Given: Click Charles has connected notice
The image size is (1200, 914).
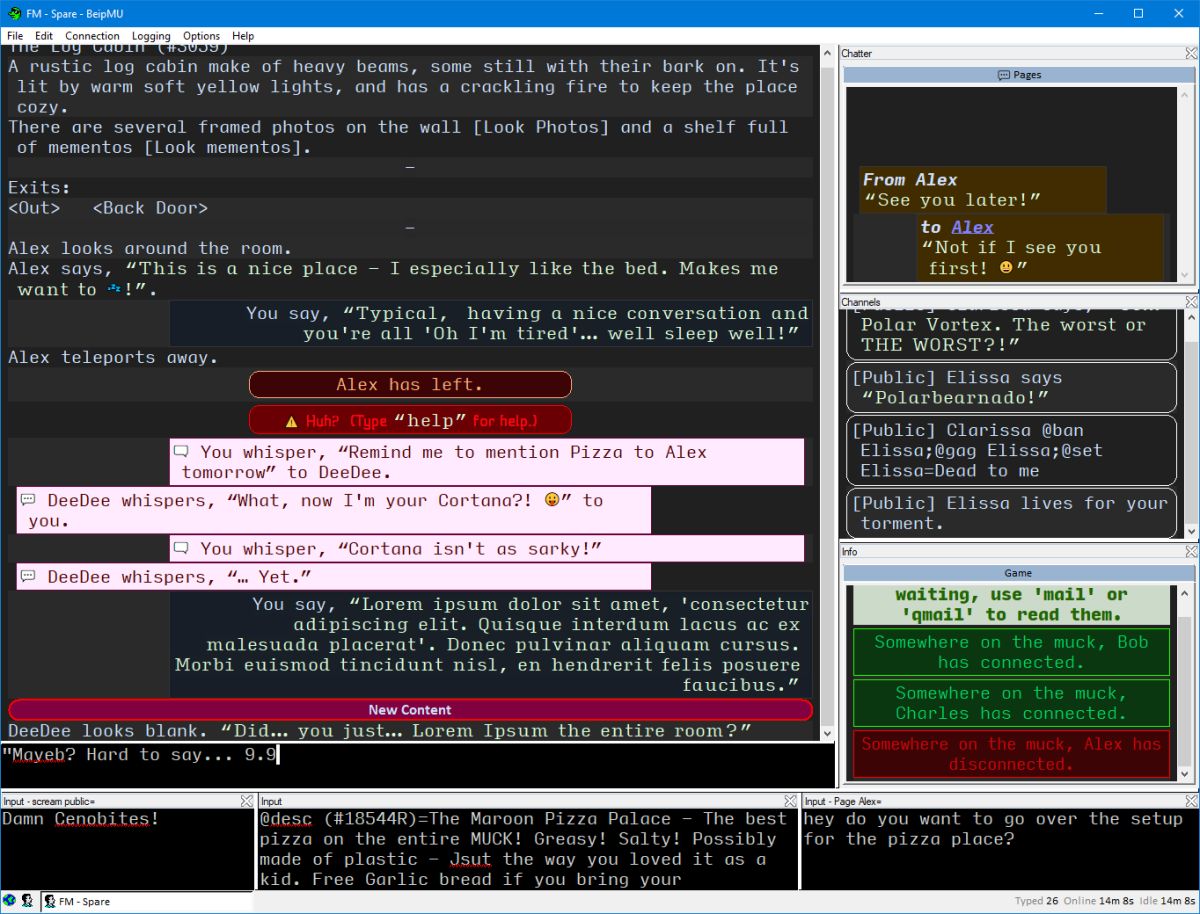Looking at the screenshot, I should click(1011, 703).
